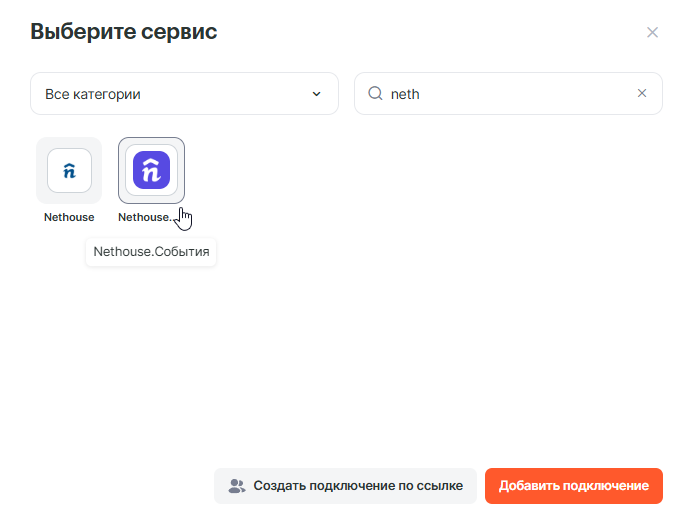Select the white Nethouse service logo

(69, 170)
